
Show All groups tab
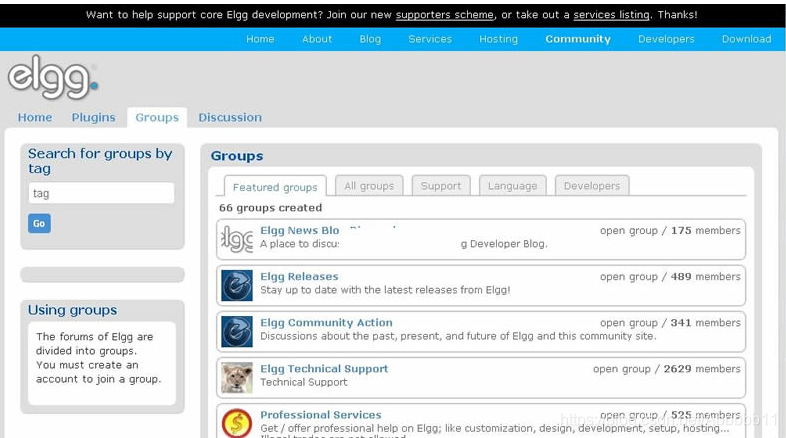pos(369,185)
